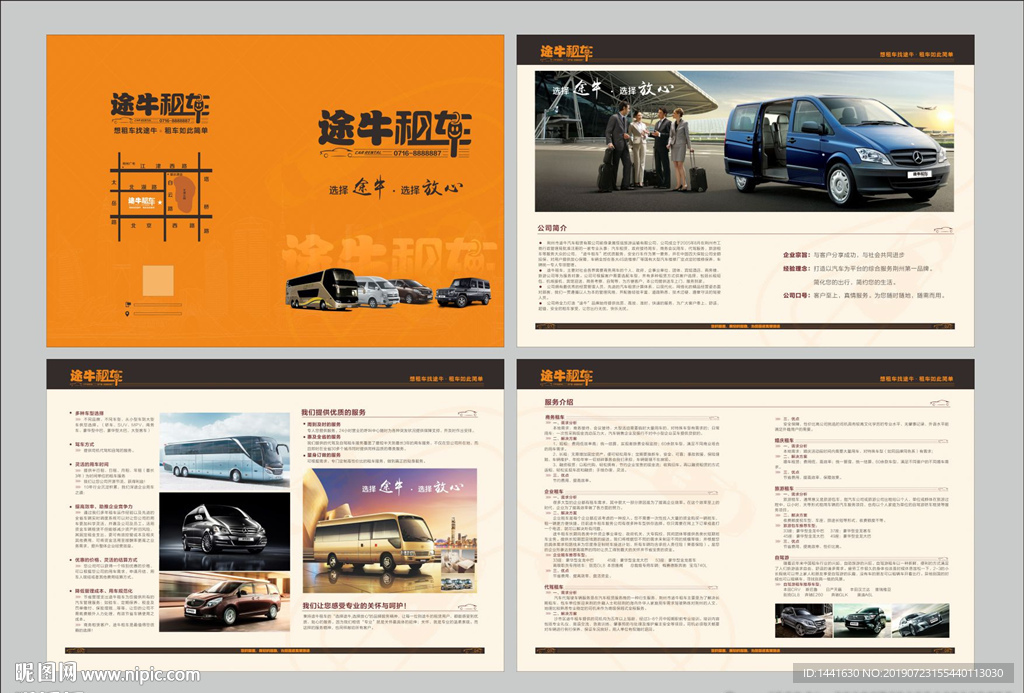Click the 企业宗旨 line
This screenshot has width=1024, height=693.
(844, 255)
